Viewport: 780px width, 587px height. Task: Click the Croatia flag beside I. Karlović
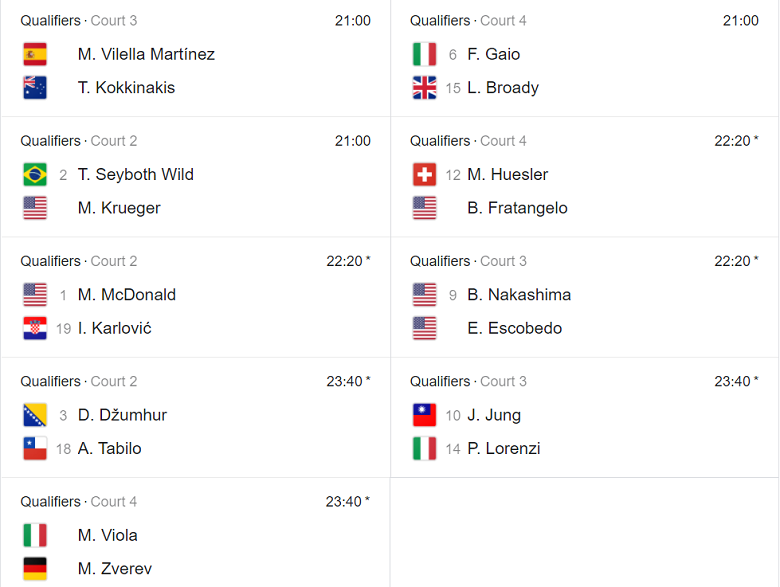coord(35,328)
